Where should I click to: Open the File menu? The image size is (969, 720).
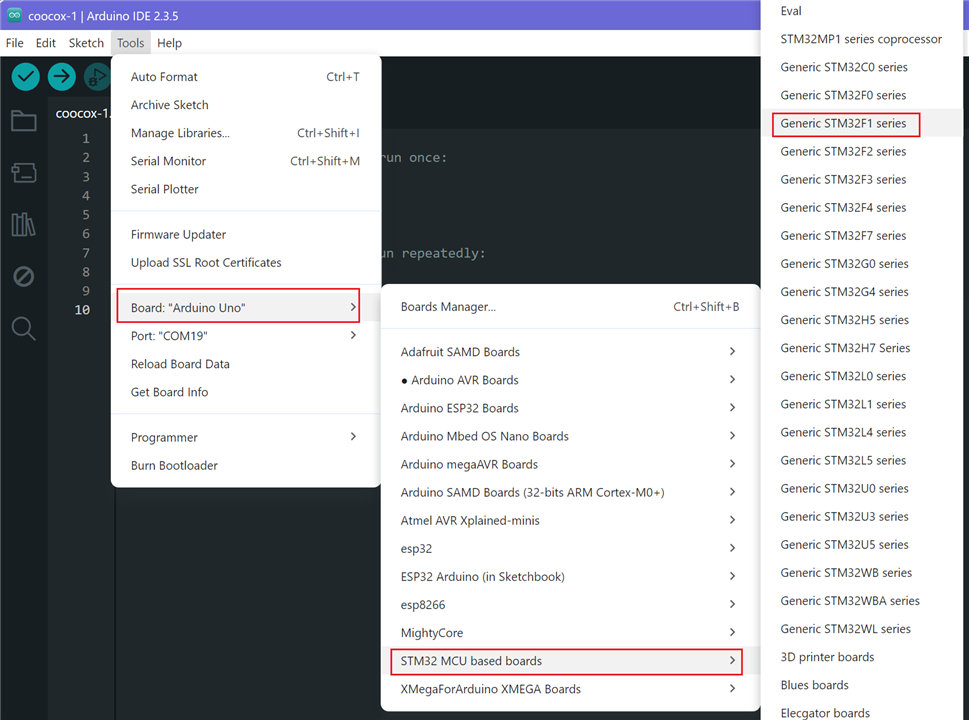pyautogui.click(x=14, y=43)
